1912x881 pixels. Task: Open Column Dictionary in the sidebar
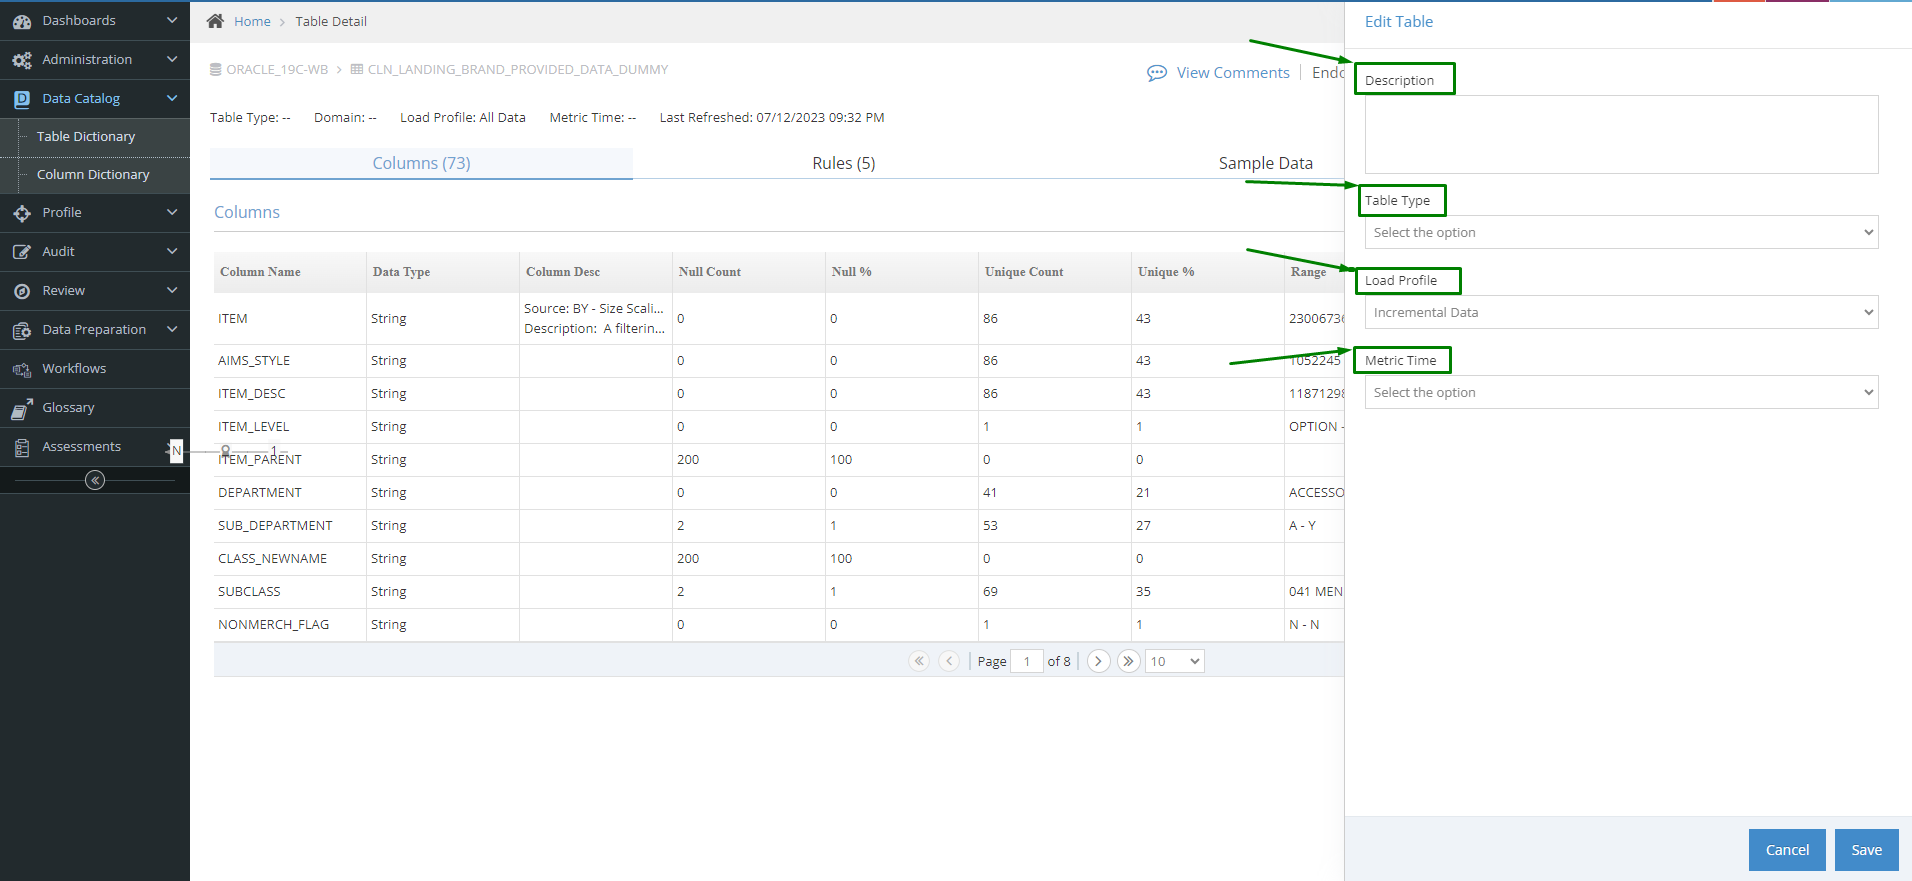click(x=93, y=174)
